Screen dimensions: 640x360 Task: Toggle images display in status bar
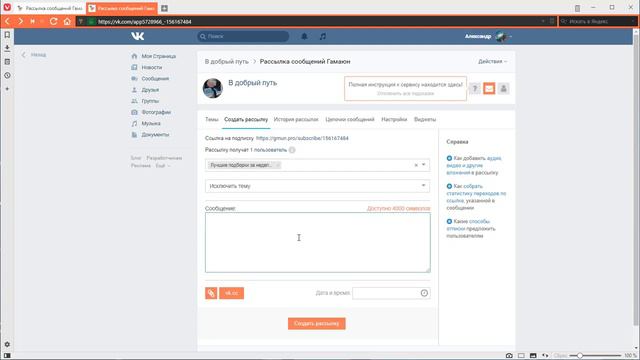pyautogui.click(x=533, y=356)
